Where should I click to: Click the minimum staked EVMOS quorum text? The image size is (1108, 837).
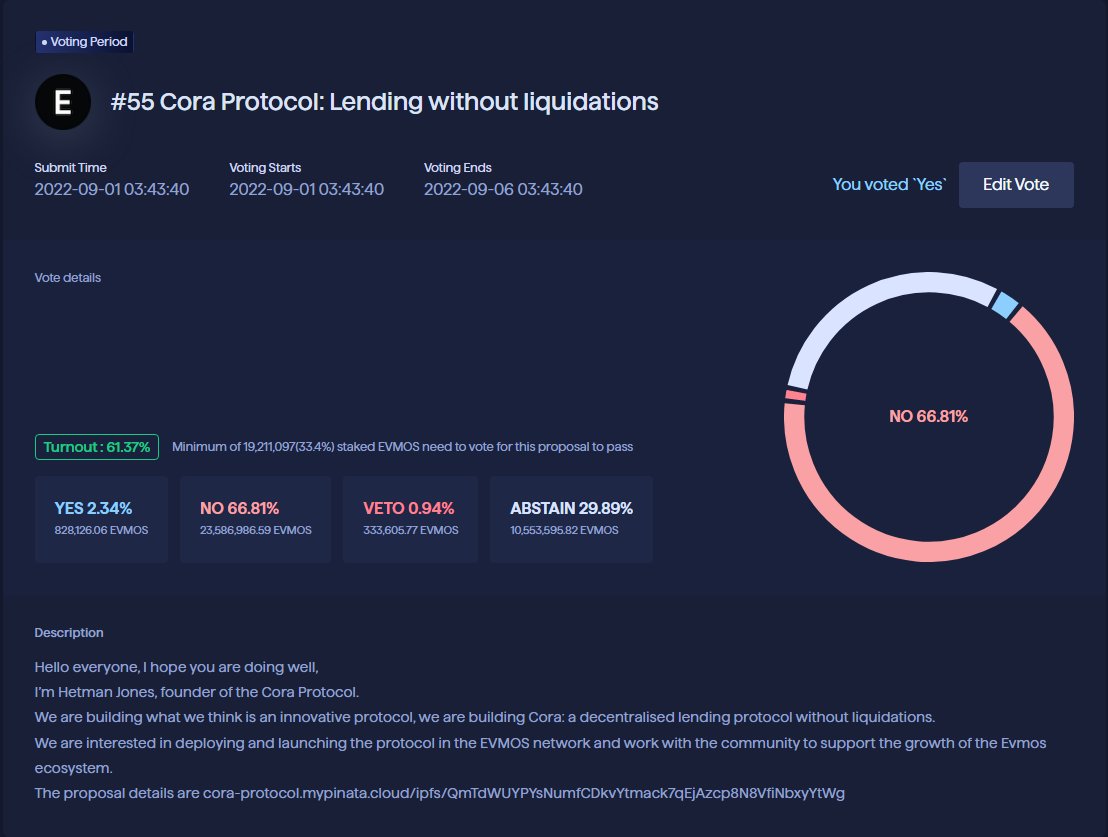click(402, 447)
